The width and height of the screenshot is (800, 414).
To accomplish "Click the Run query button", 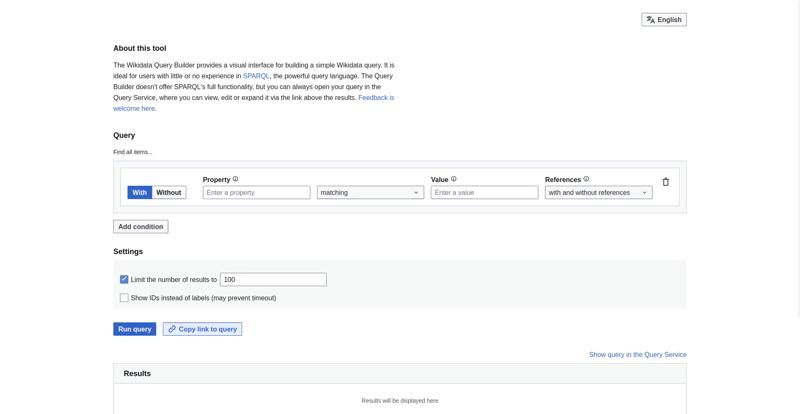I will pyautogui.click(x=135, y=329).
